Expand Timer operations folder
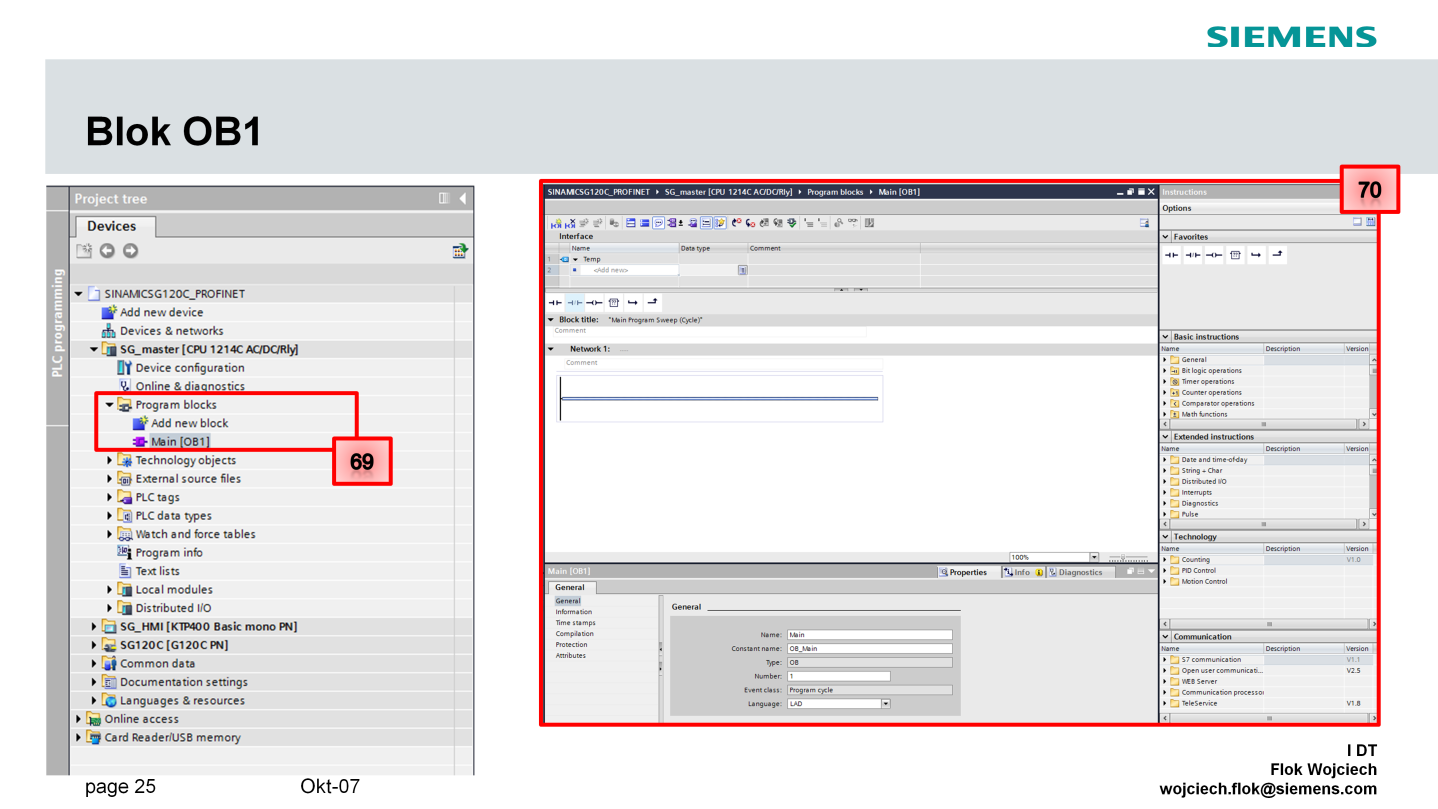The image size is (1438, 809). [1165, 382]
